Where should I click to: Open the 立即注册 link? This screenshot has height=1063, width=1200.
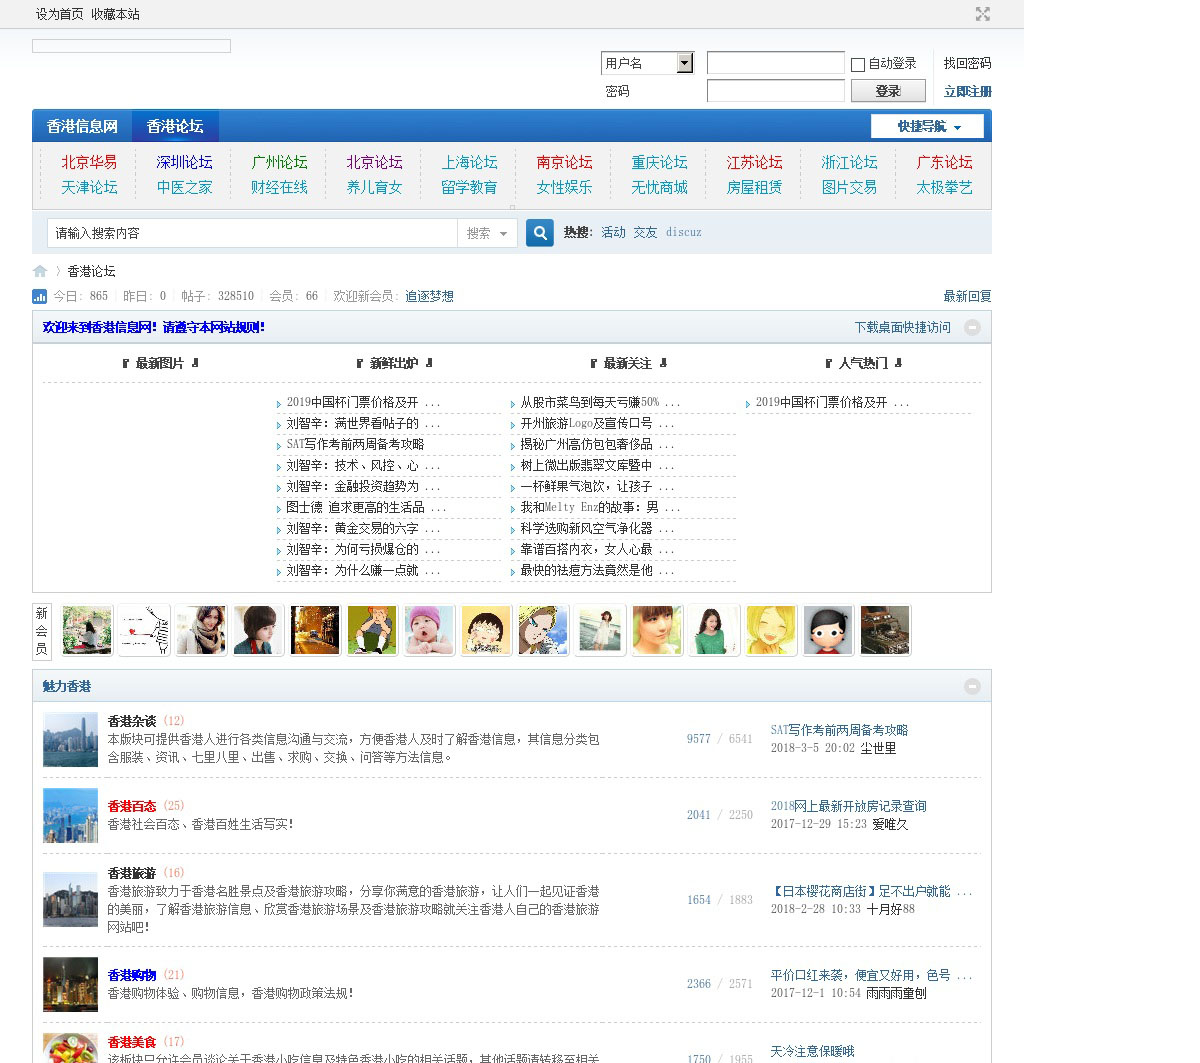point(967,91)
